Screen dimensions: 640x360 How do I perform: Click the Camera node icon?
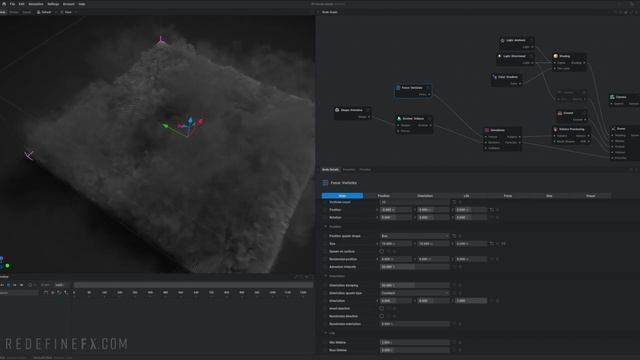pos(612,97)
